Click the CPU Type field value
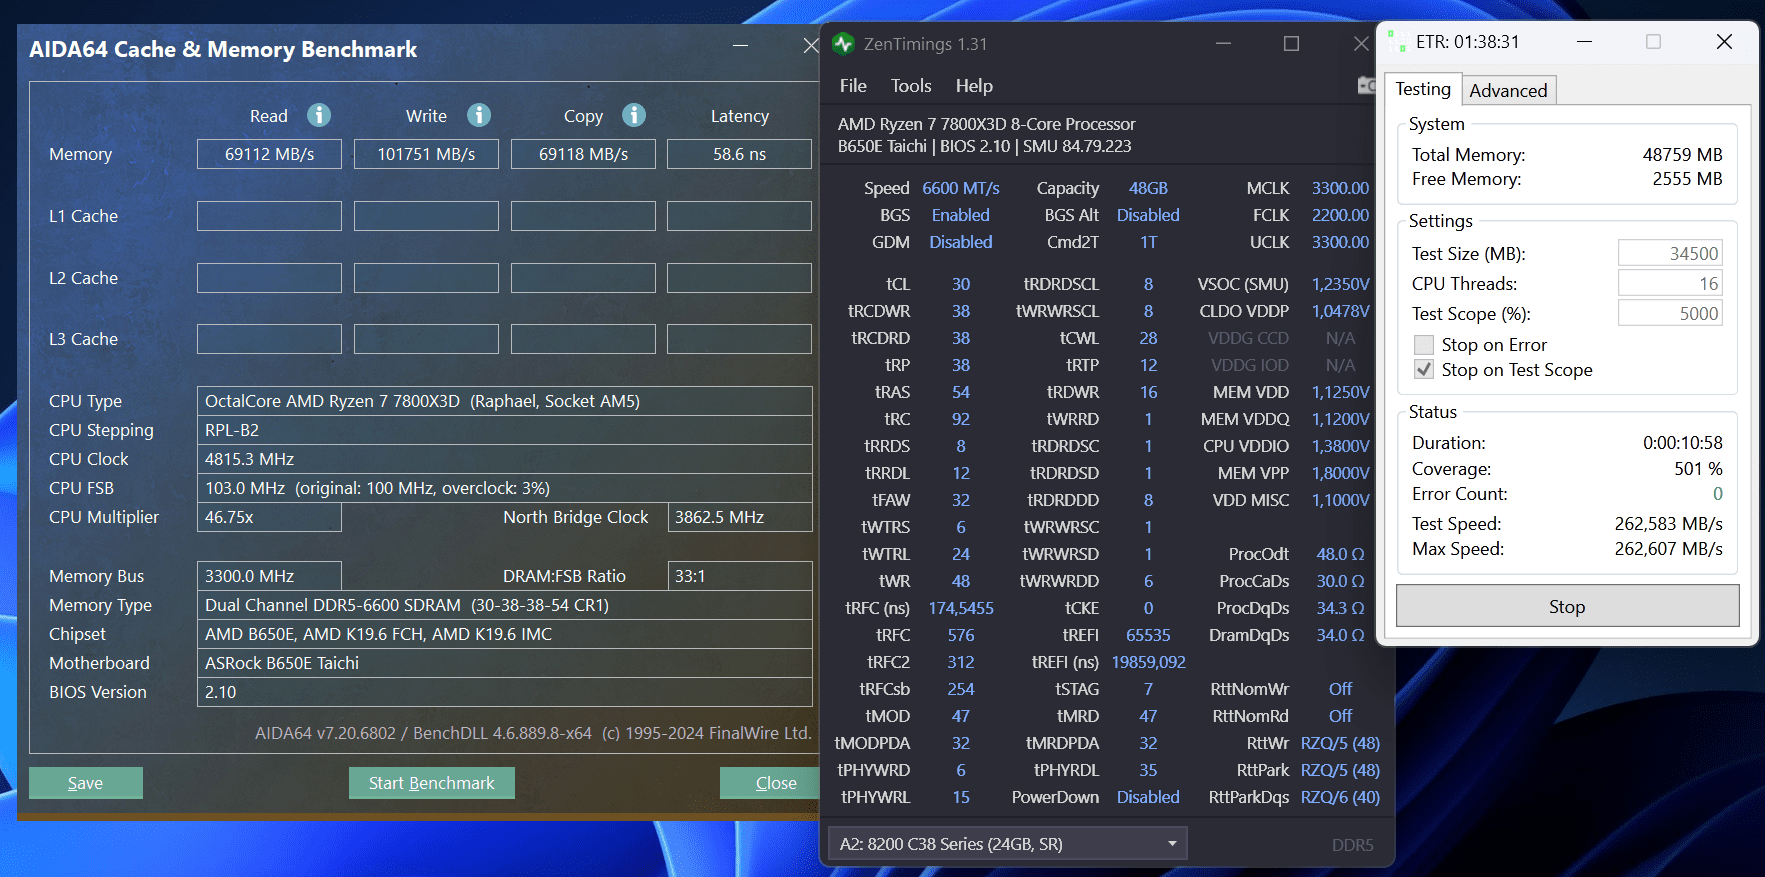1765x877 pixels. 504,401
